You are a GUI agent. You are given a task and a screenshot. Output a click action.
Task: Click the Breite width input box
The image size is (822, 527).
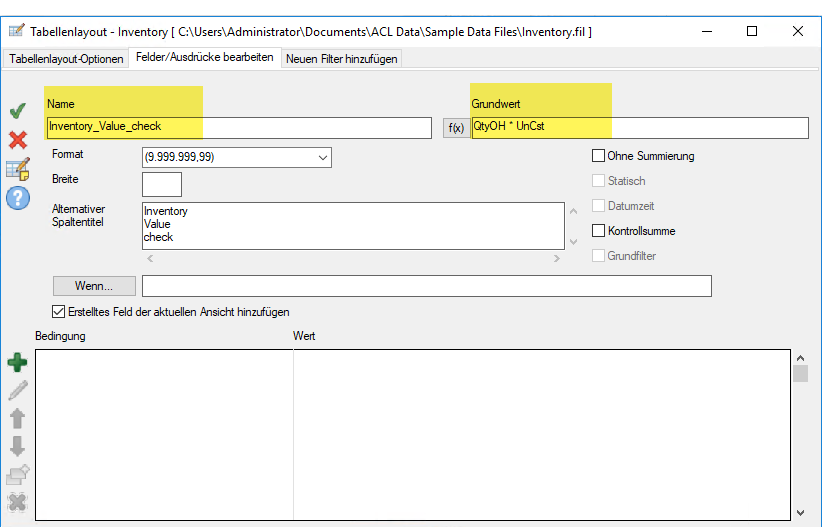pos(162,184)
